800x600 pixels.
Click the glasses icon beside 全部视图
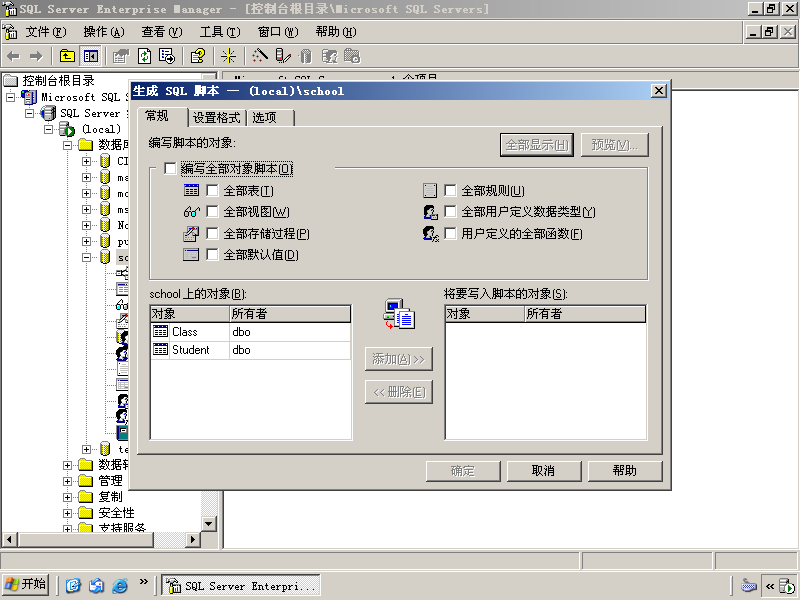click(191, 212)
